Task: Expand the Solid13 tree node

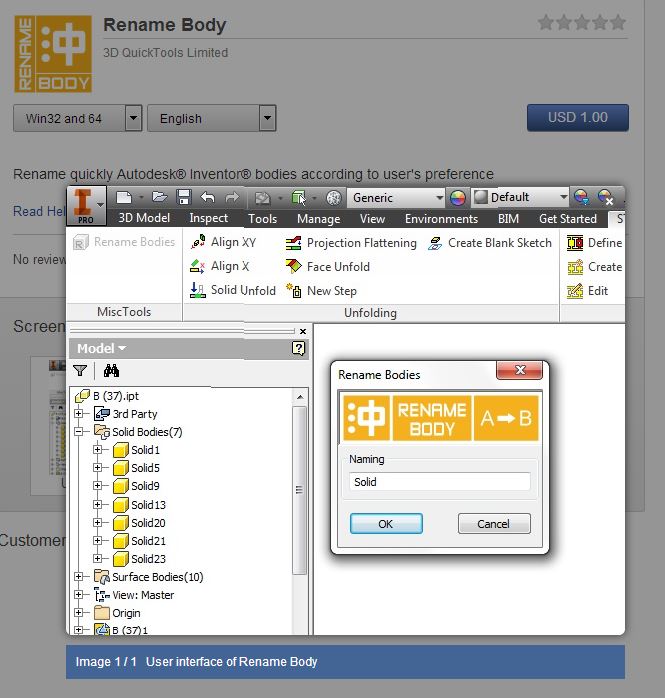Action: [x=97, y=504]
